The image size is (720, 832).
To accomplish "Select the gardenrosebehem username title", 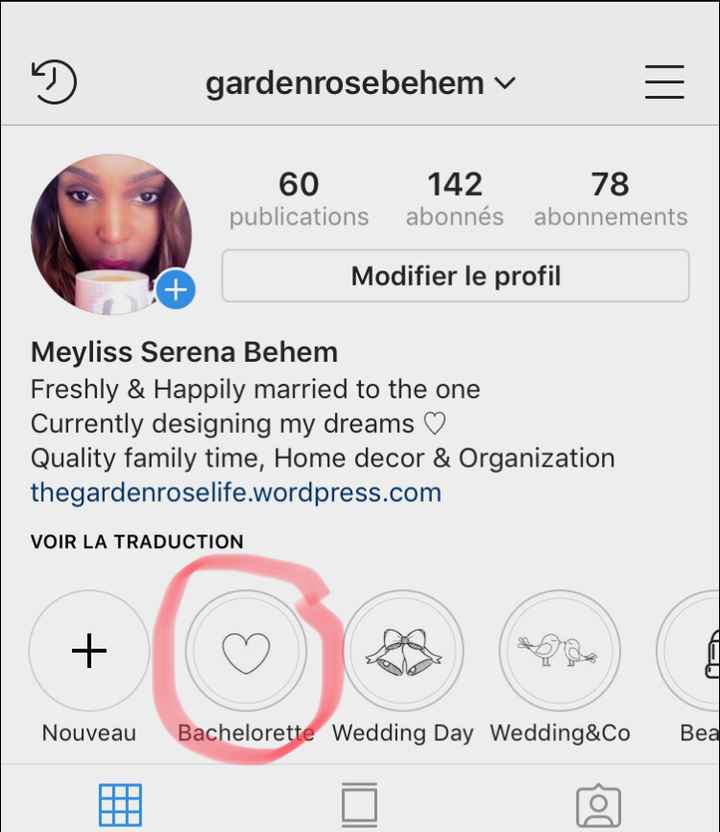I will coord(345,83).
